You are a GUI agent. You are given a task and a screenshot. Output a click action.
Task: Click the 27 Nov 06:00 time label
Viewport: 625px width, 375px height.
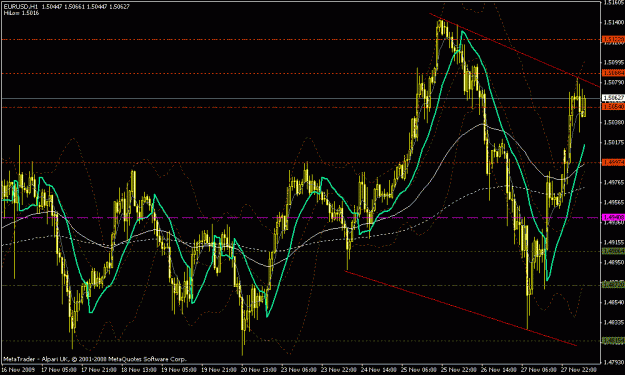point(539,369)
